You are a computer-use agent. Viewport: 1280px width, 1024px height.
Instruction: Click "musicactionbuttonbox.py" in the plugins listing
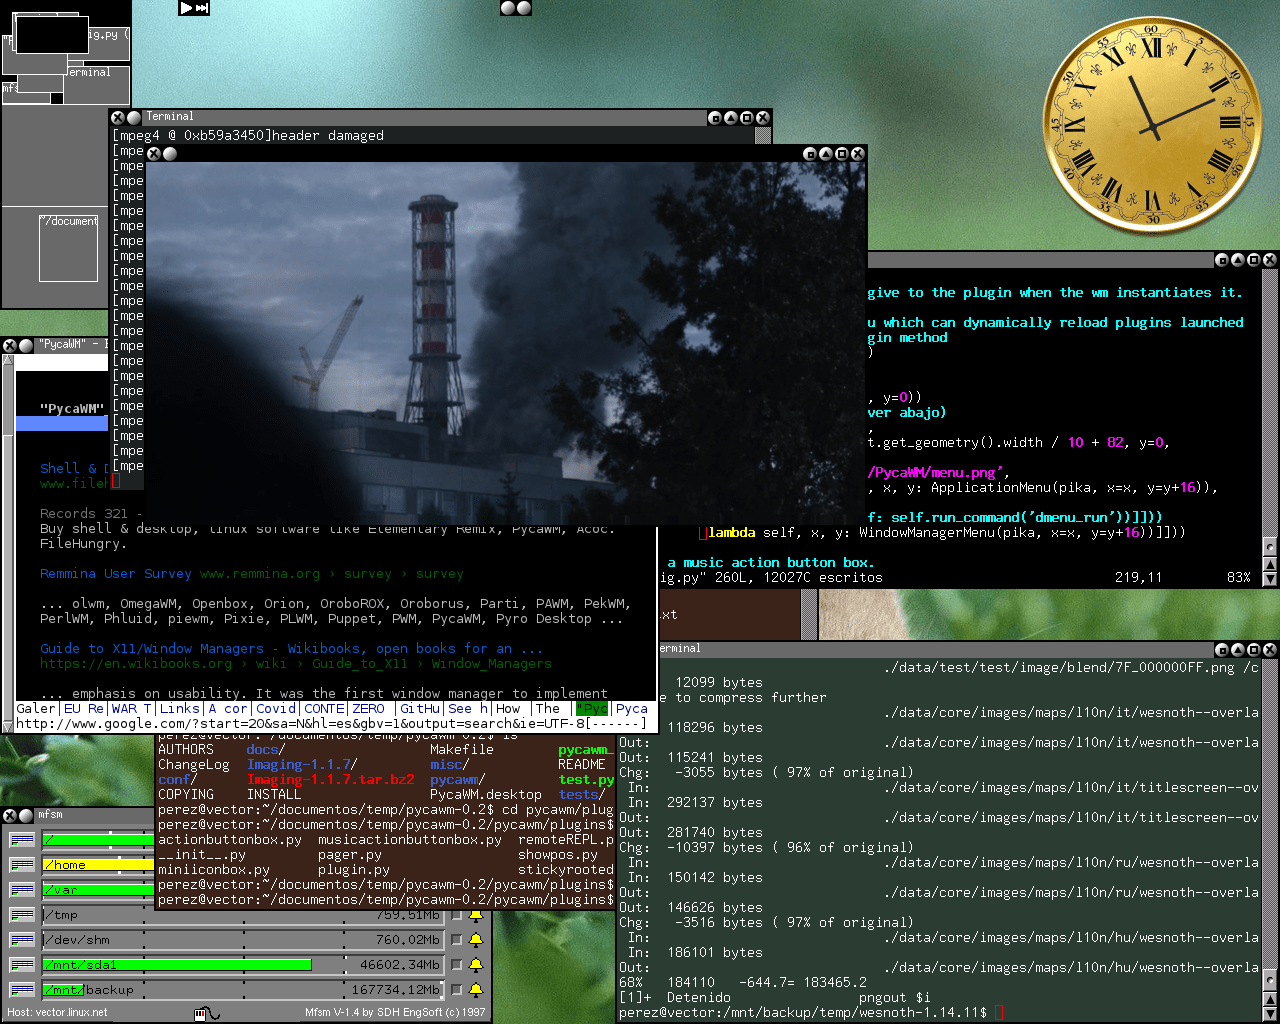click(x=410, y=840)
